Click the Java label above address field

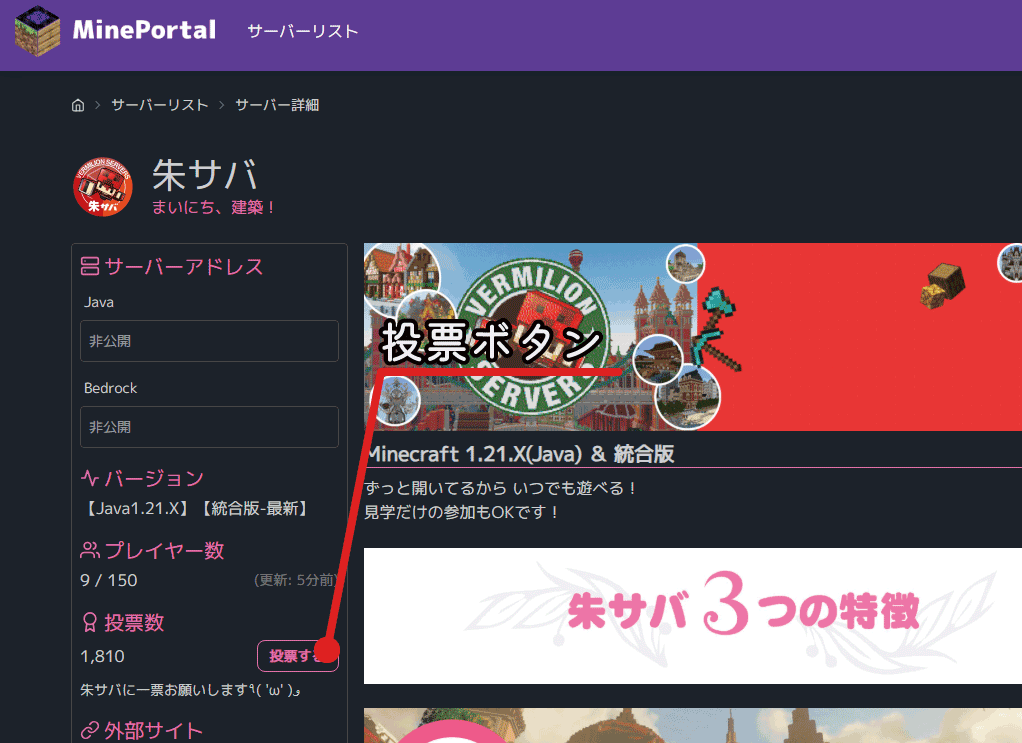coord(99,302)
